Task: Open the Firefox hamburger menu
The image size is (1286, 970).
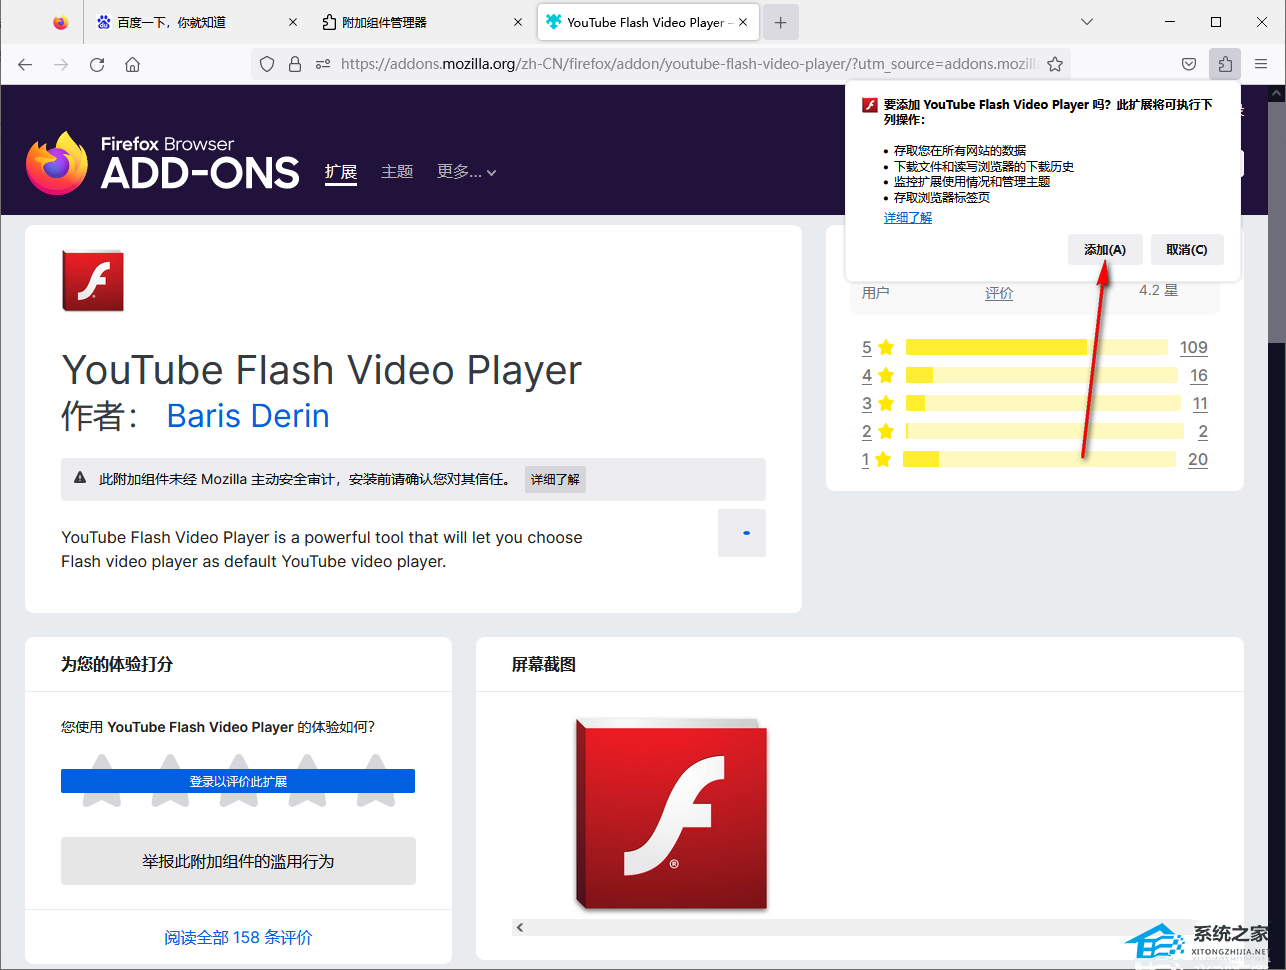Action: click(1261, 63)
